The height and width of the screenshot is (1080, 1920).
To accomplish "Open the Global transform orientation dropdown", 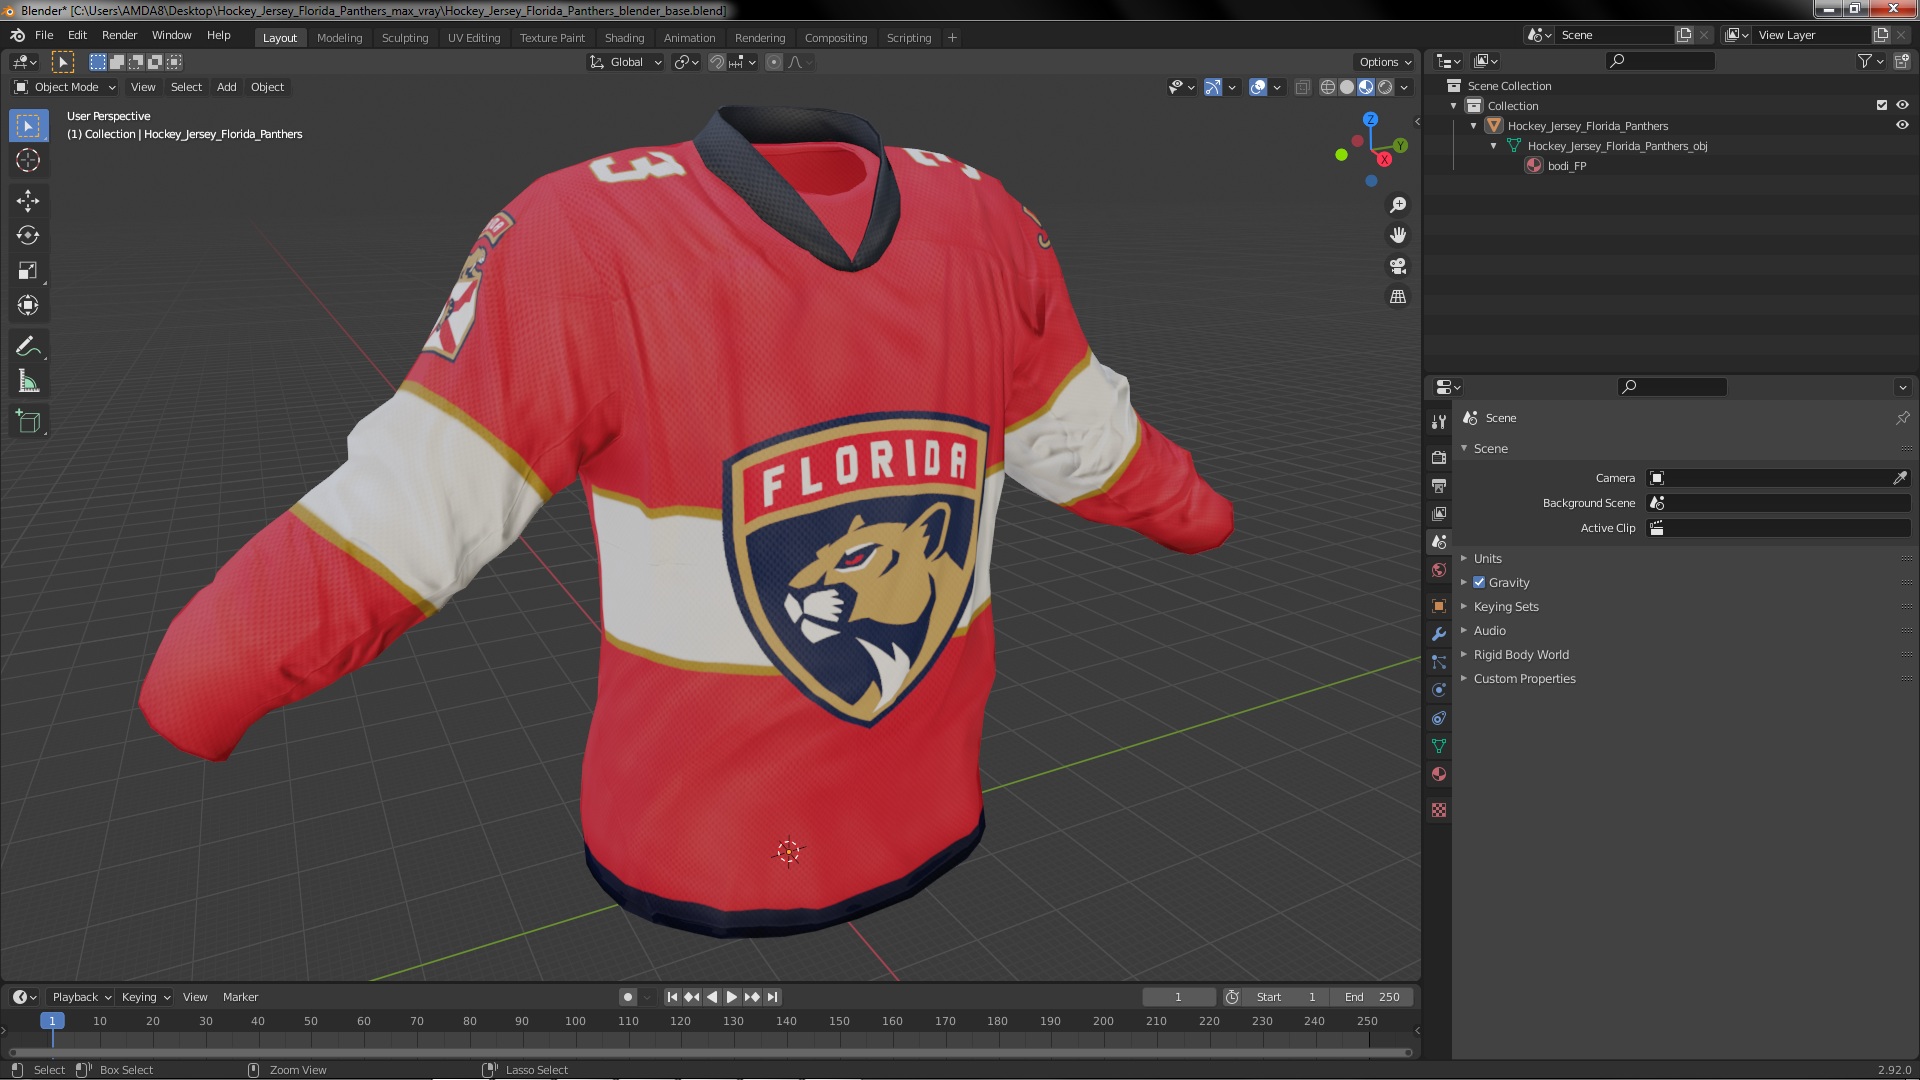I will (x=626, y=62).
